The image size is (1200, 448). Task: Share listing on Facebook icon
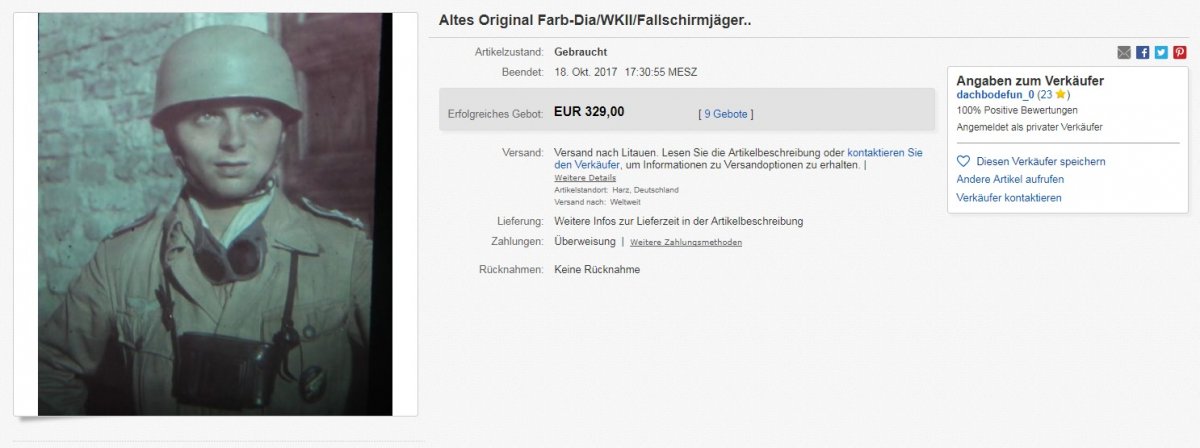pos(1143,53)
